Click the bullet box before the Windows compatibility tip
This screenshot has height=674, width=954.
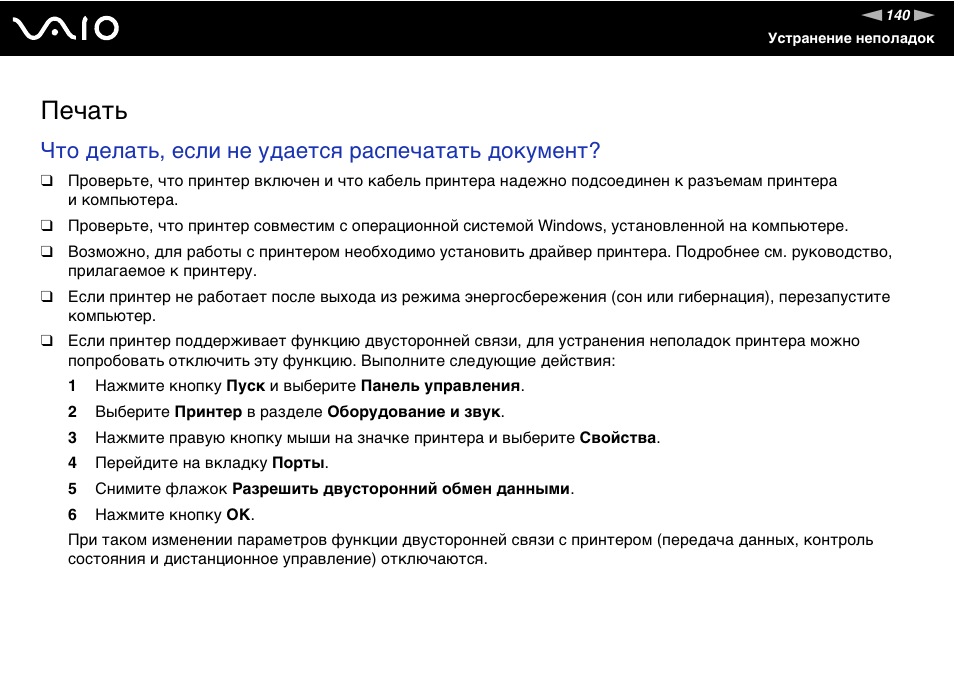pos(46,227)
